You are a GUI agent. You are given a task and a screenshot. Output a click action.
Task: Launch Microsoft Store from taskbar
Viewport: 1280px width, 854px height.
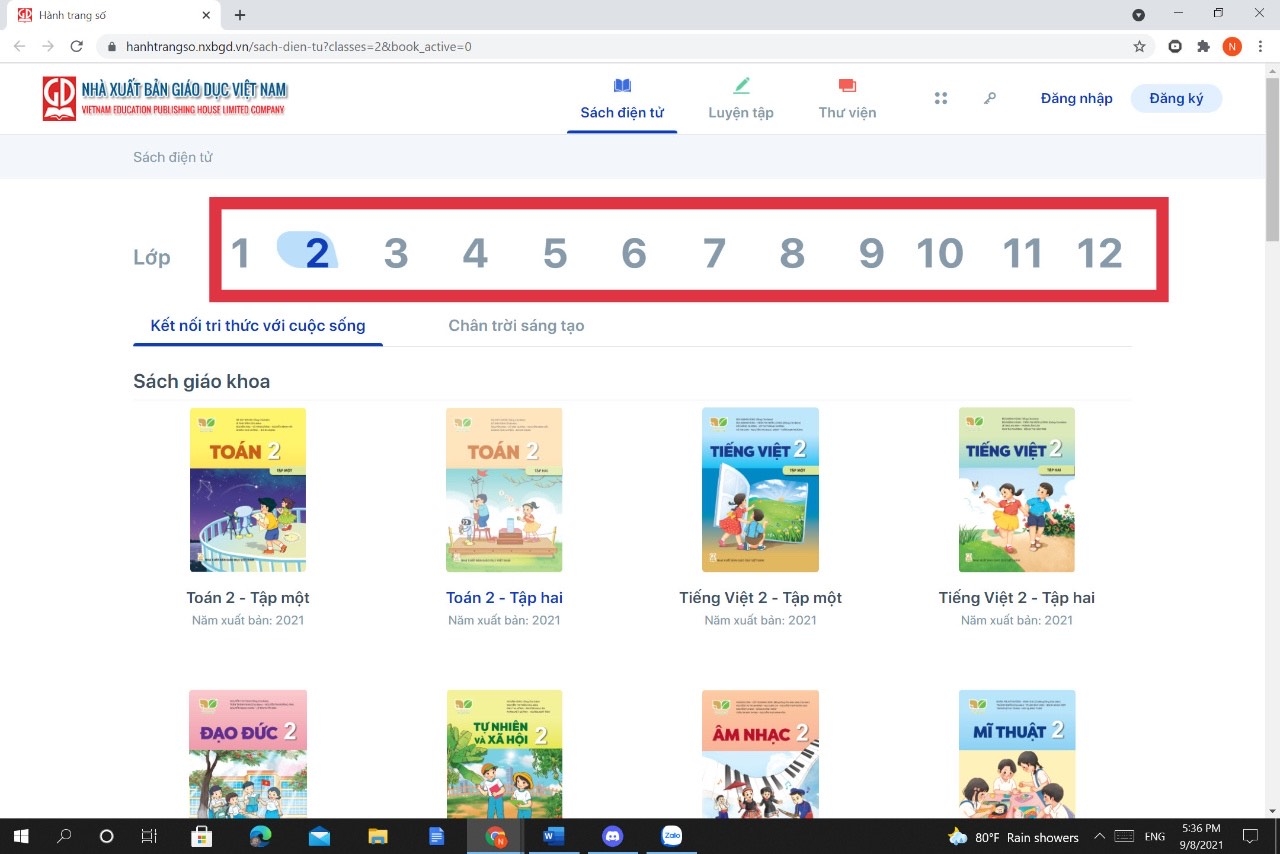201,836
